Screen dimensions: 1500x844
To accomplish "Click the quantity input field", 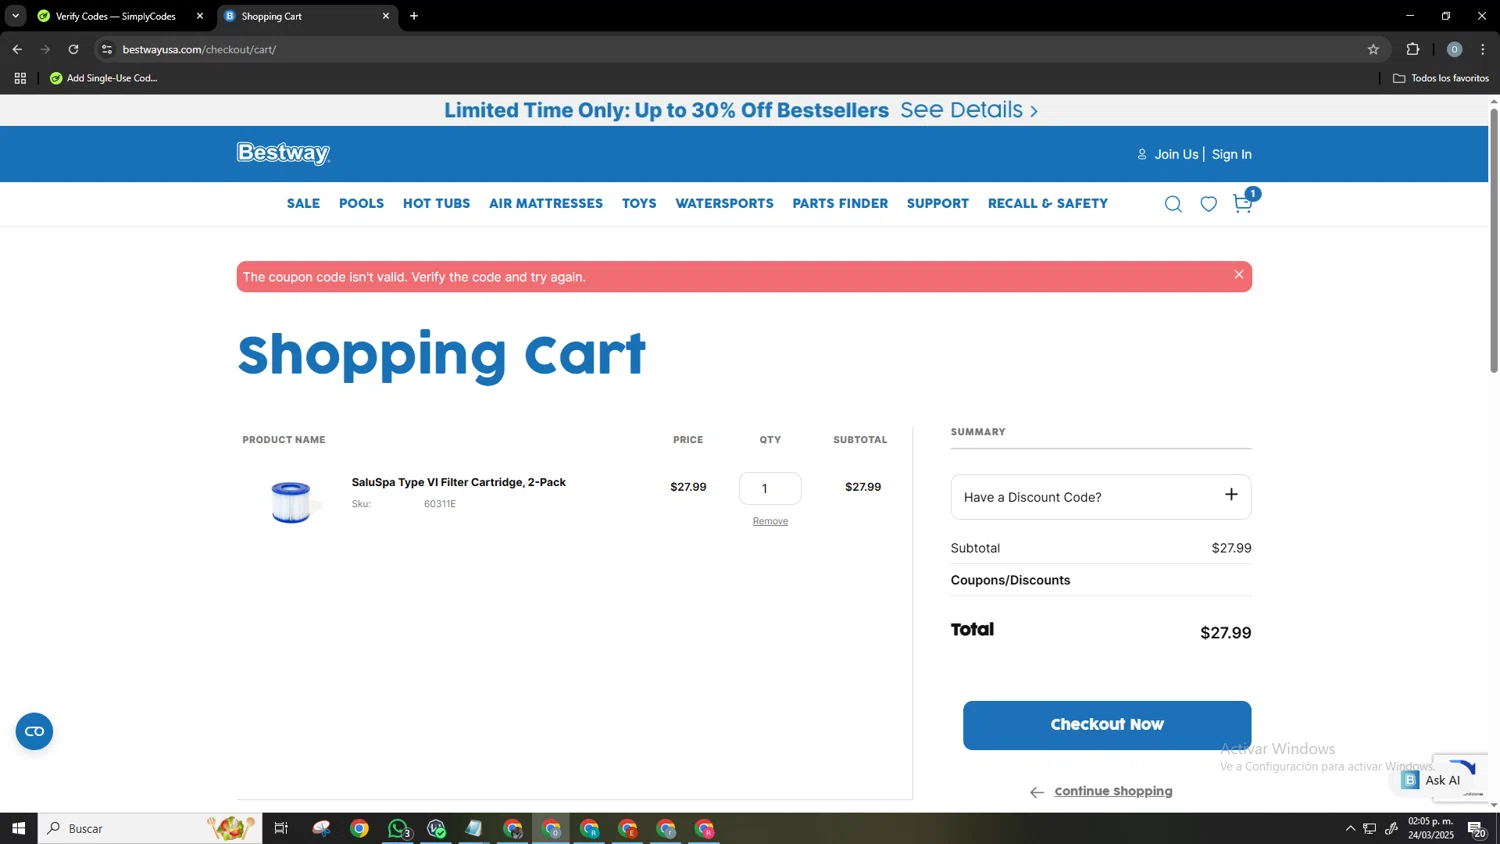I will pyautogui.click(x=770, y=488).
